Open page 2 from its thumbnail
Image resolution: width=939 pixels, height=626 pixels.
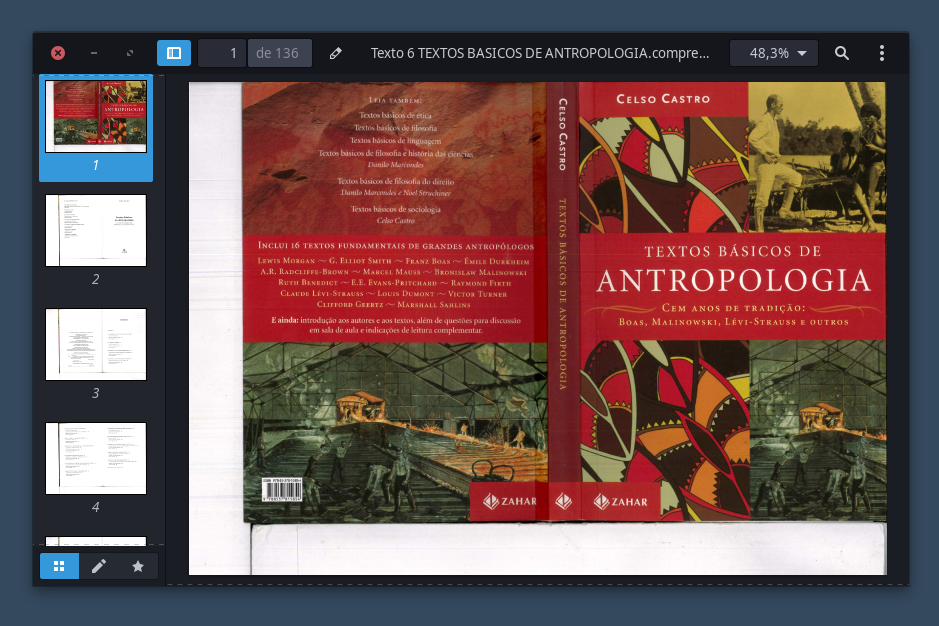pyautogui.click(x=95, y=230)
